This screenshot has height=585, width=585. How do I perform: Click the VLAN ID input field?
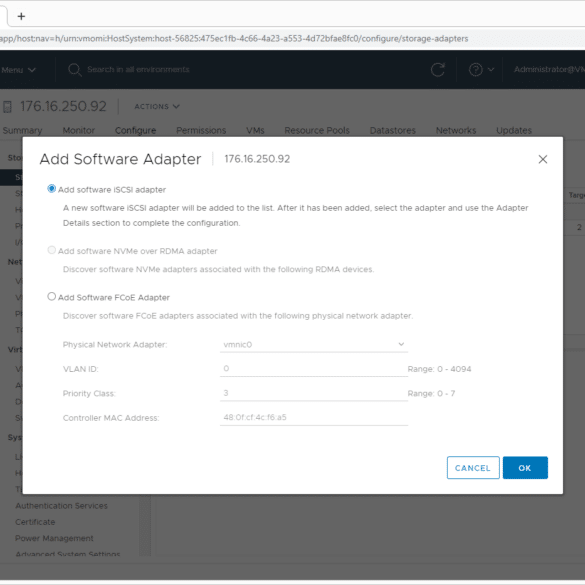(x=314, y=369)
